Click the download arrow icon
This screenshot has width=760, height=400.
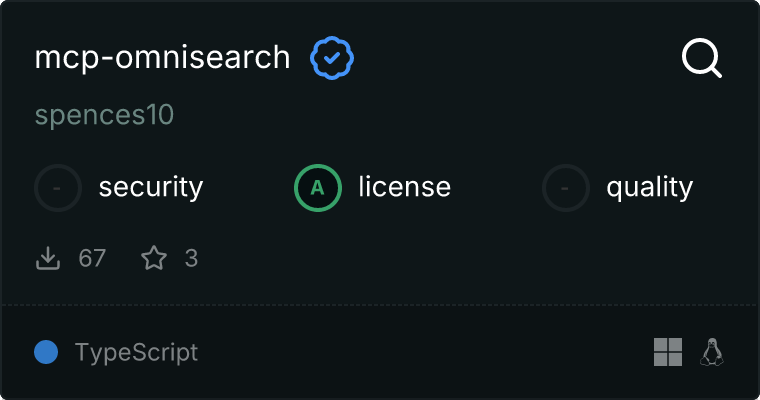[48, 259]
